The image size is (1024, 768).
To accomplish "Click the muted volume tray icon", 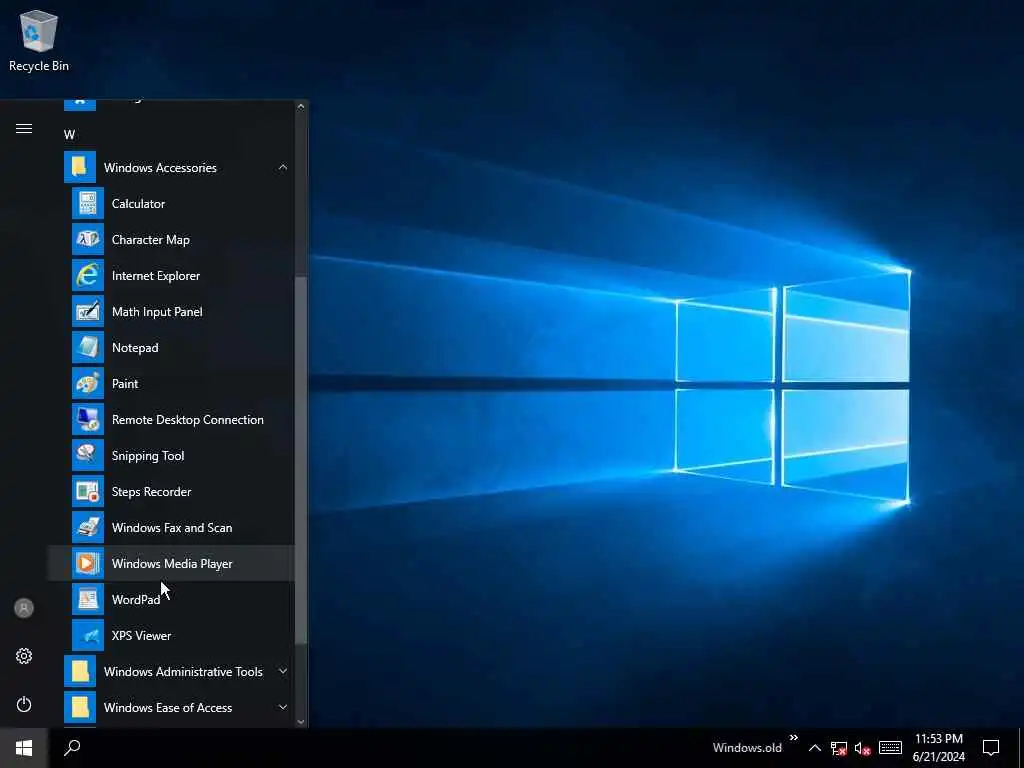I will 862,748.
